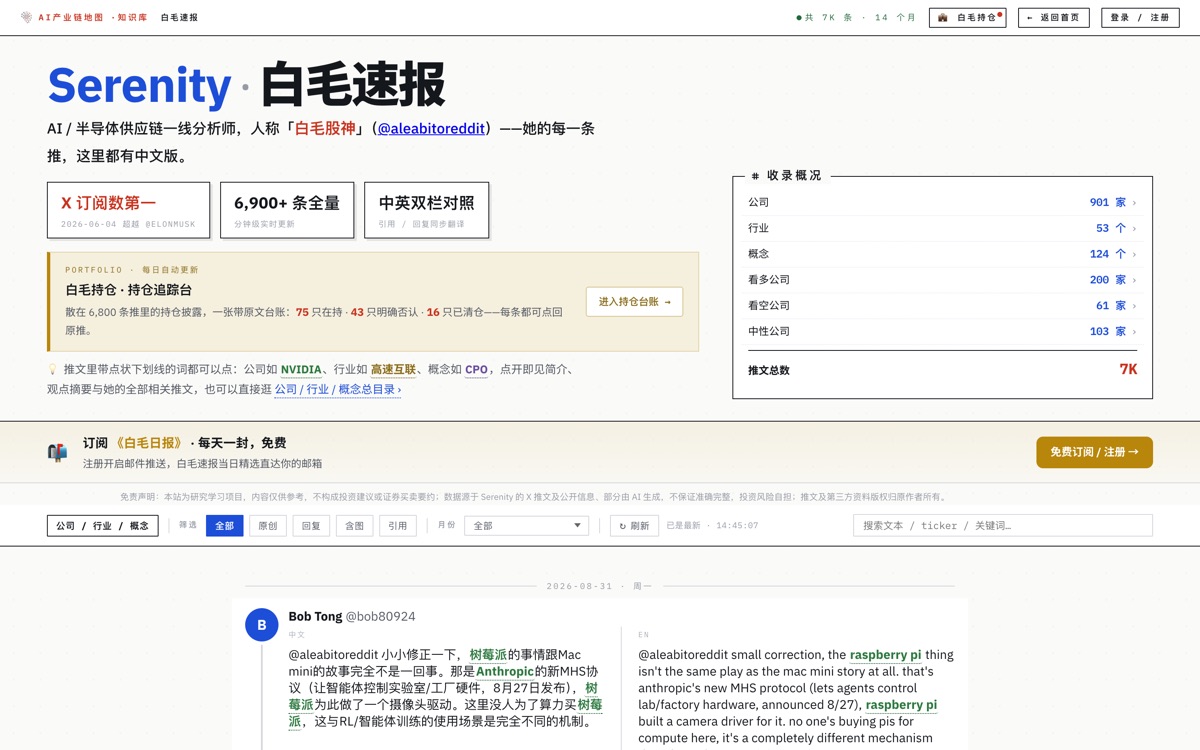1200x750 pixels.
Task: Select 引用 filter tab
Action: [398, 525]
